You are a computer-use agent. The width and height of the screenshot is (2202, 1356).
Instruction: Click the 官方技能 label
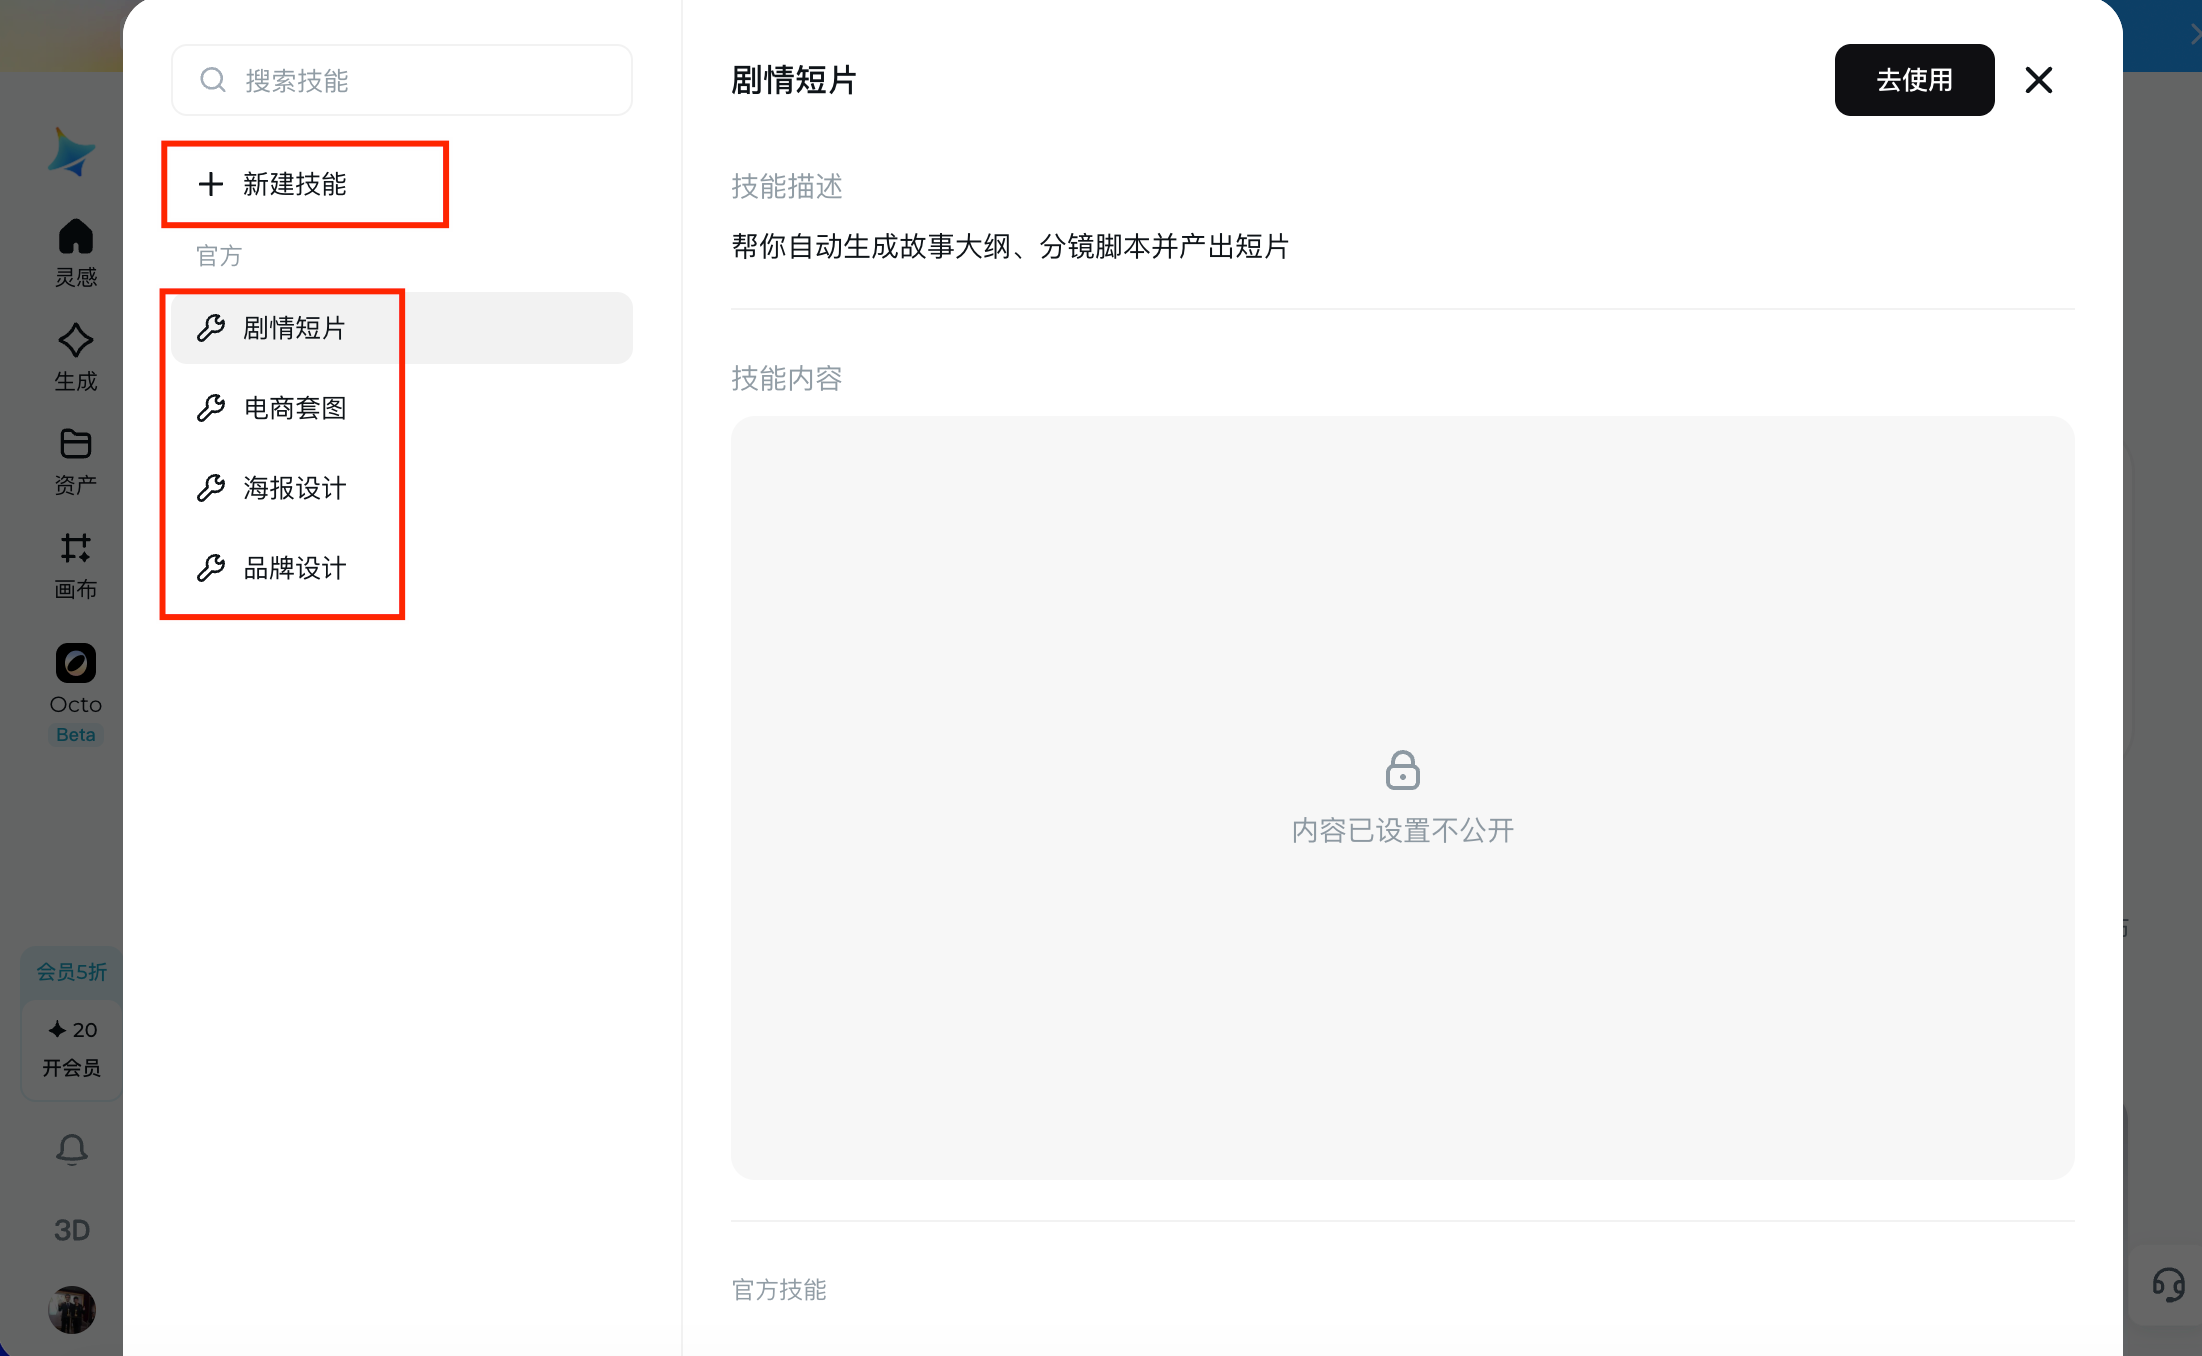(x=779, y=1290)
